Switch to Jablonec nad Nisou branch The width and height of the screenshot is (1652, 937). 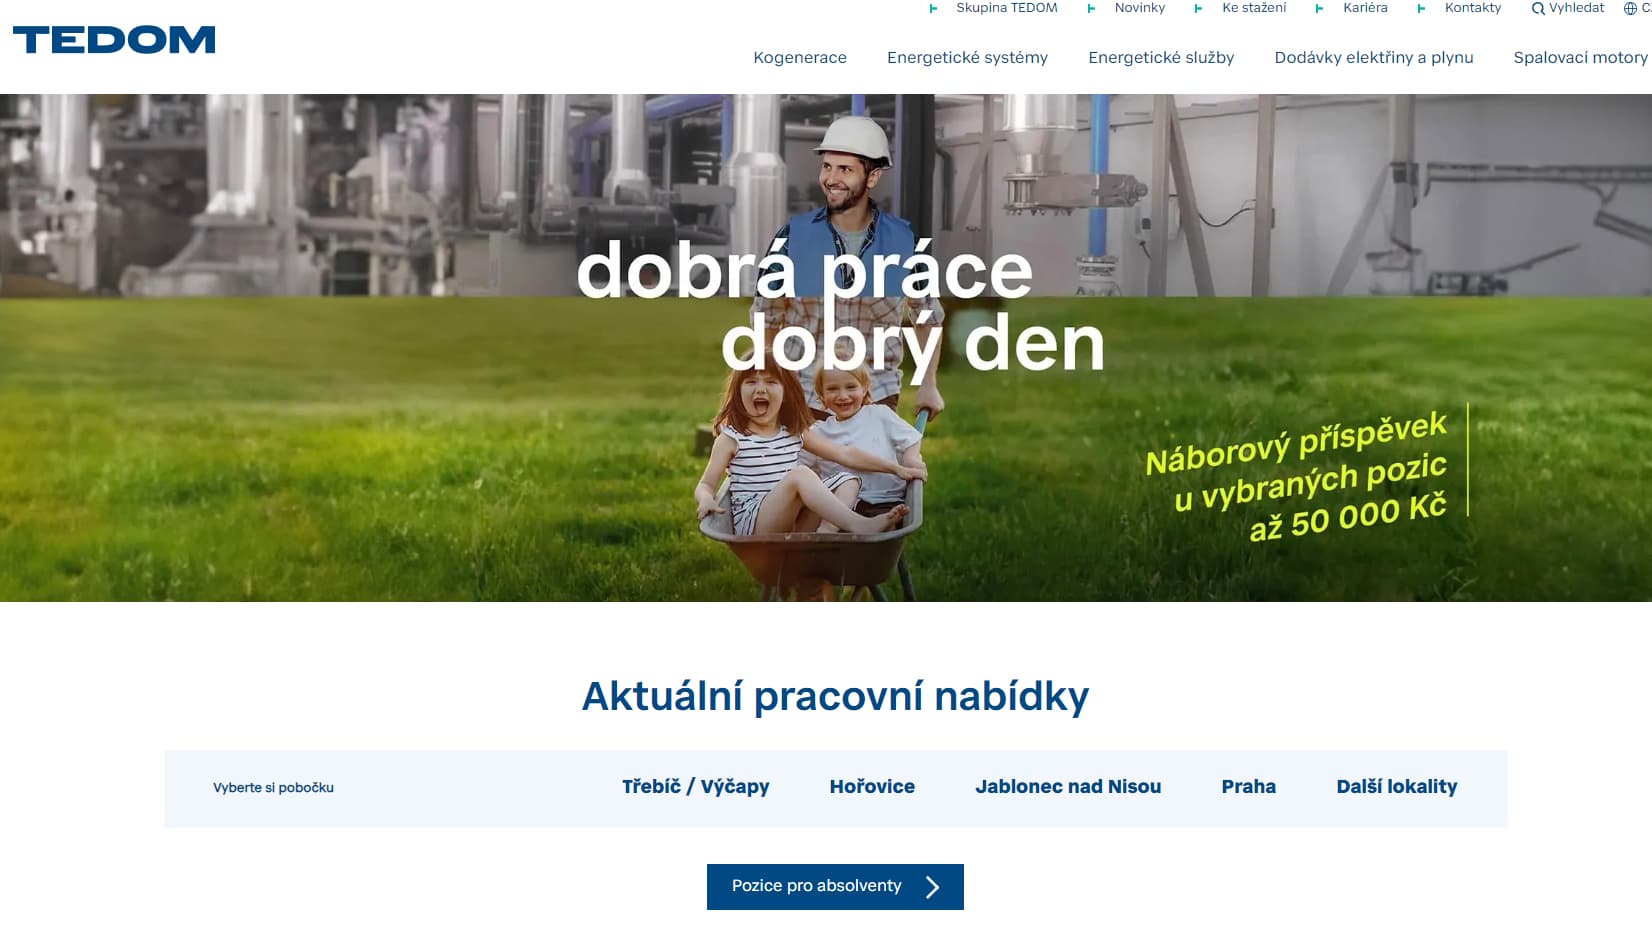pyautogui.click(x=1068, y=787)
